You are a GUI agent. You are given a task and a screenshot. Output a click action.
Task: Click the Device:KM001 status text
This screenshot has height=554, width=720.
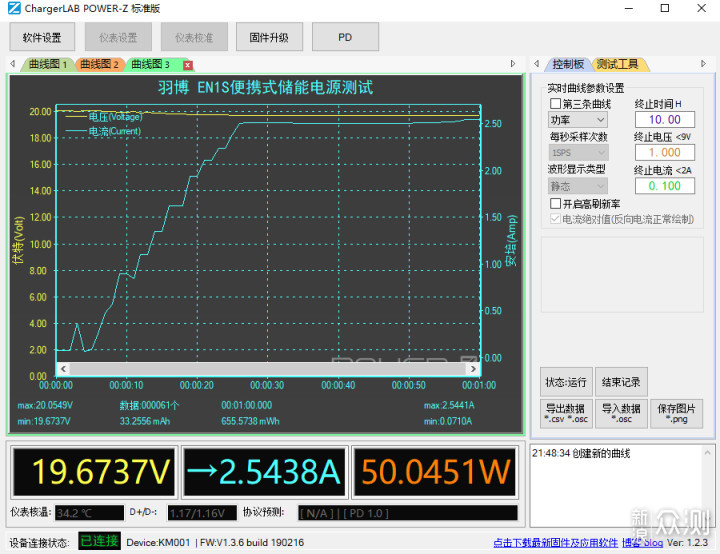(158, 543)
